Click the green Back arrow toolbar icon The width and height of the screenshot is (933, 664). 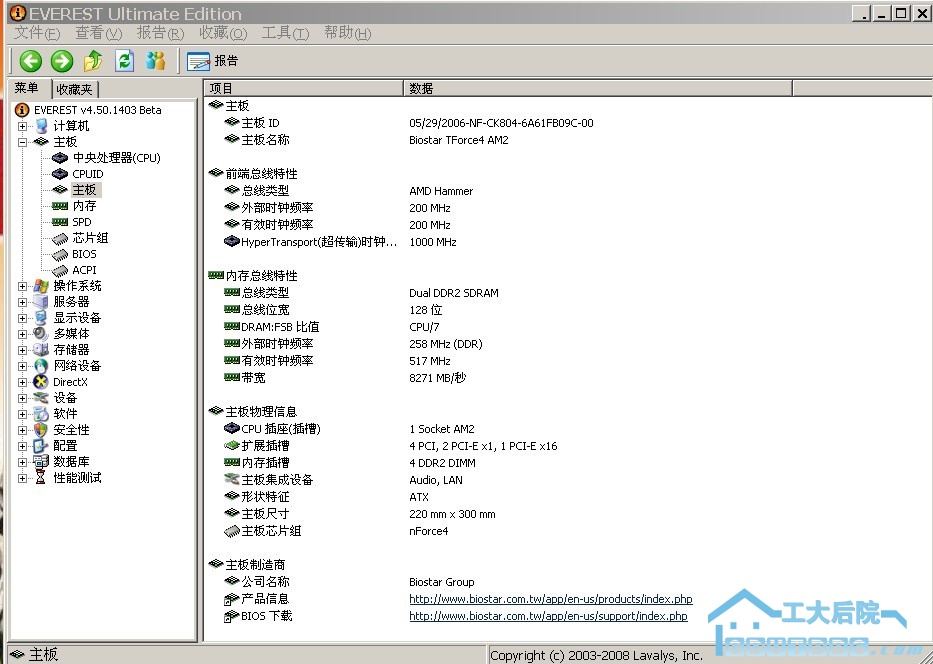30,61
